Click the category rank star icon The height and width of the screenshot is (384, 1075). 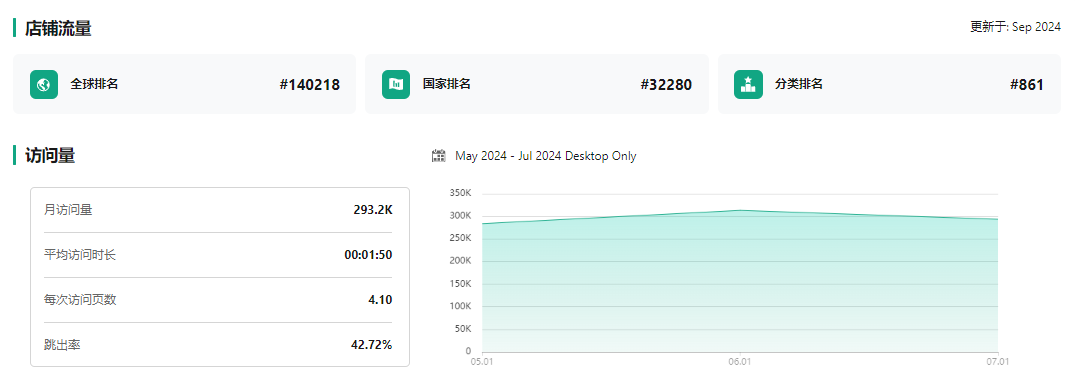(x=748, y=84)
